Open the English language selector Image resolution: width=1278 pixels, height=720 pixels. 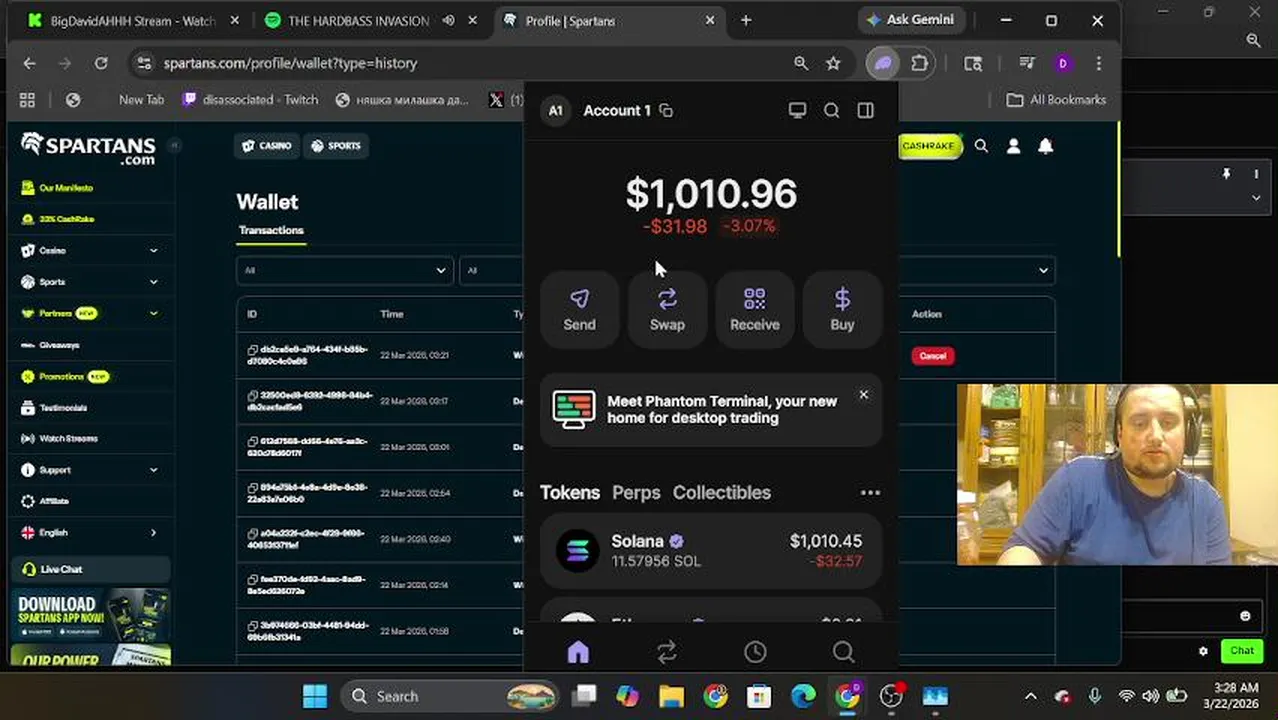coord(88,533)
